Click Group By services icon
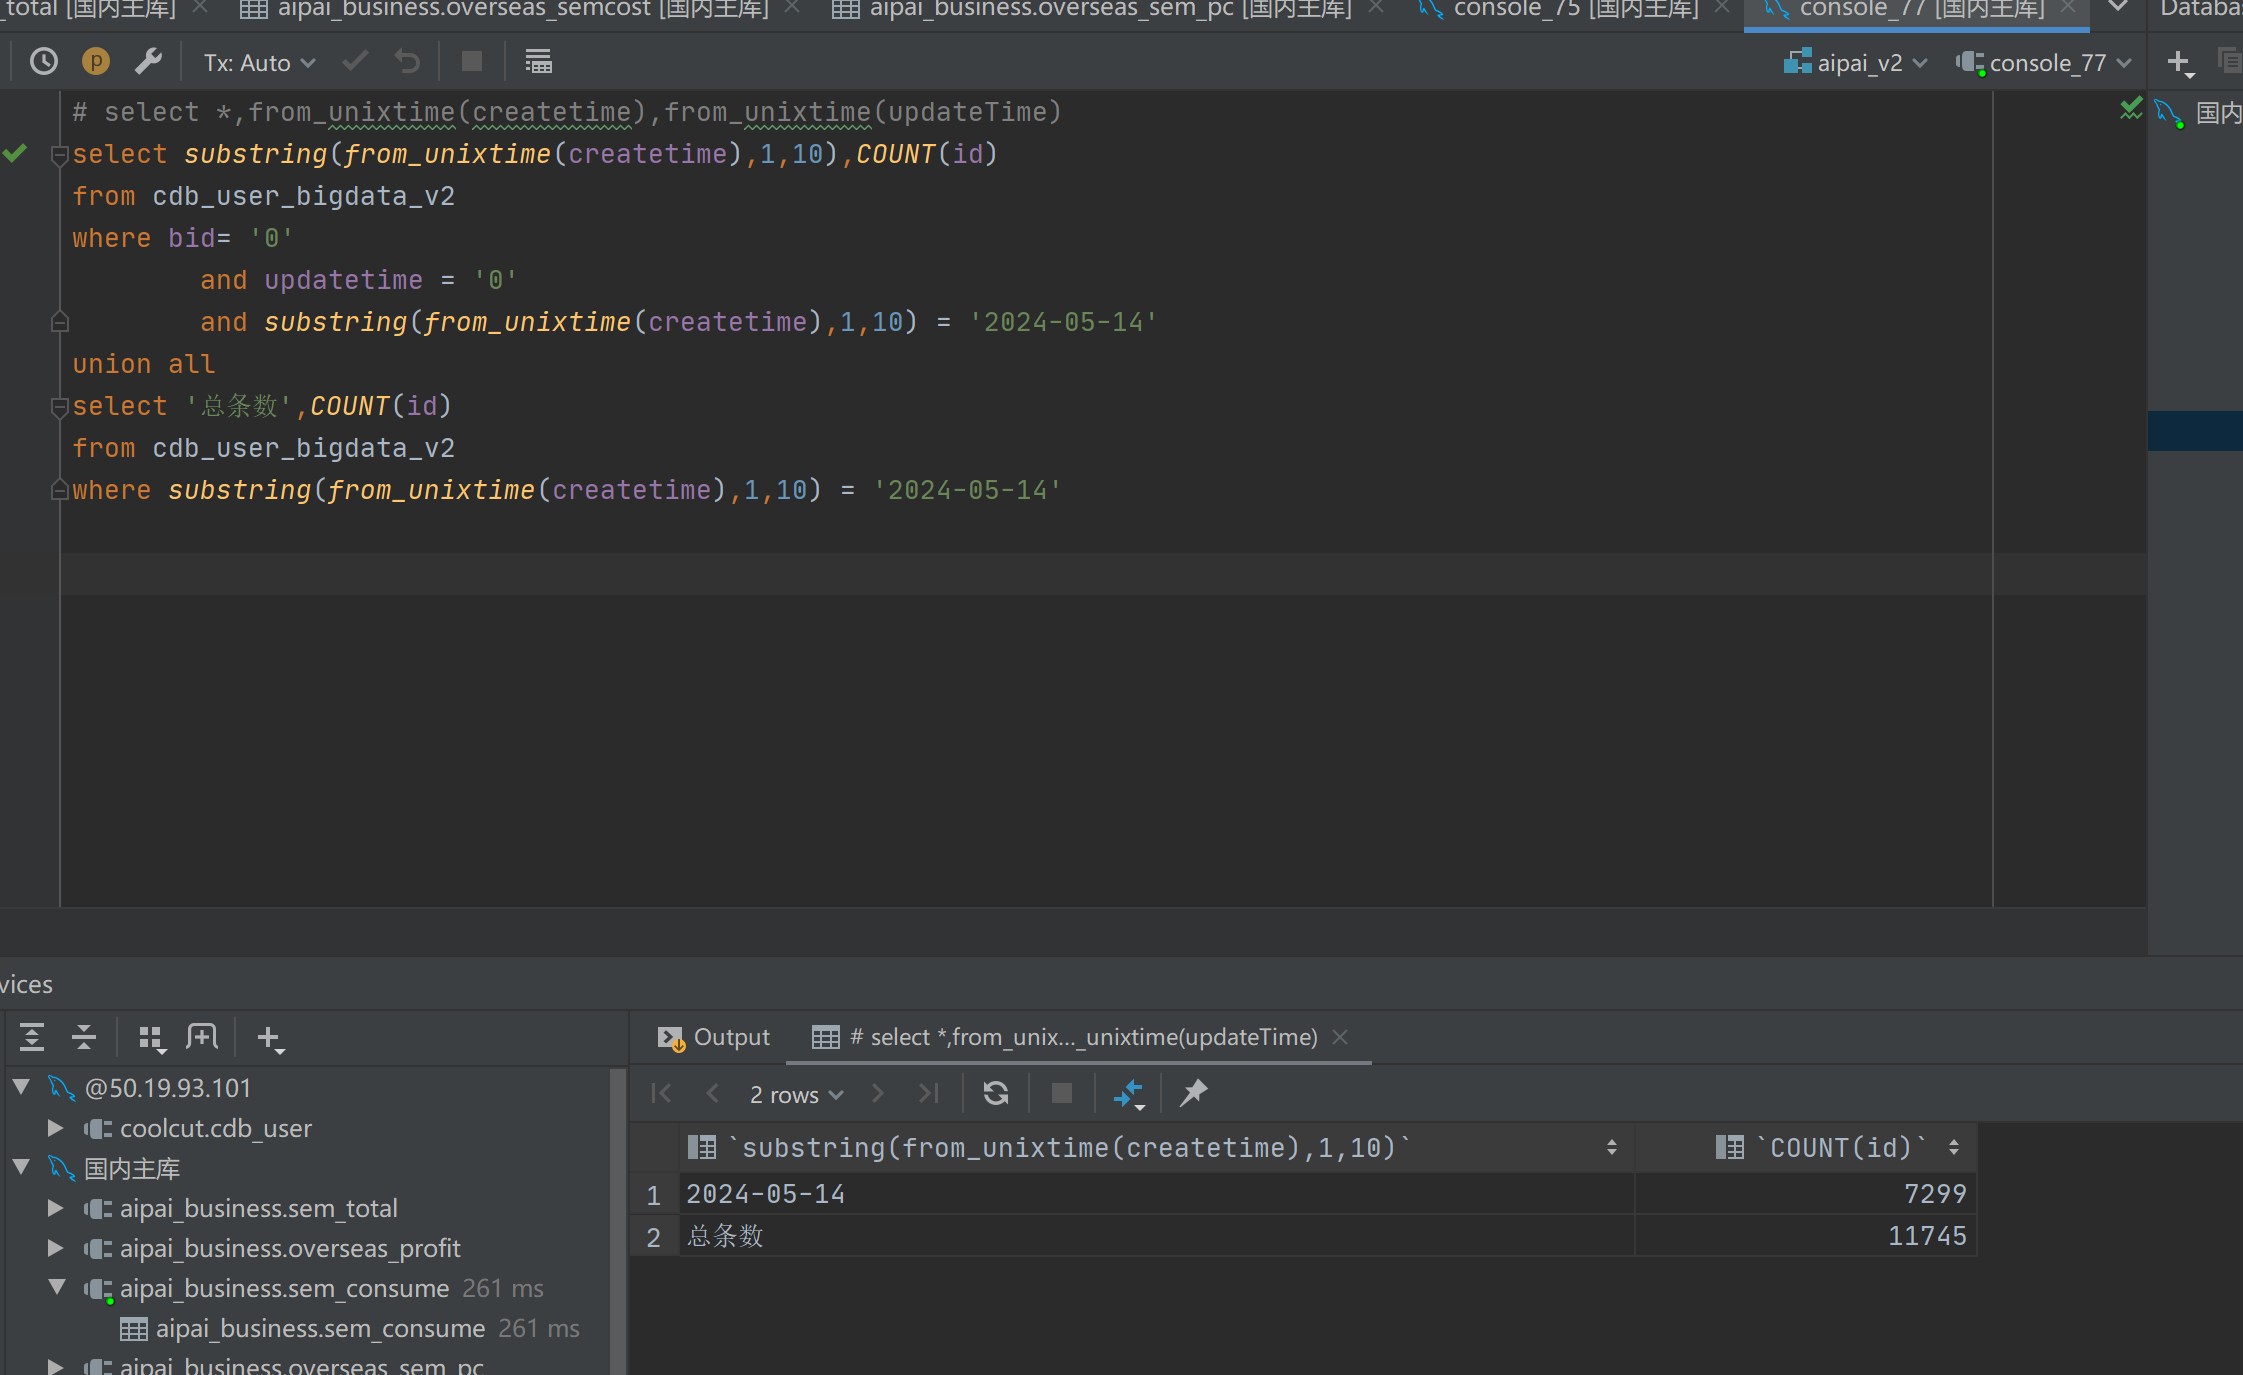This screenshot has width=2243, height=1375. tap(151, 1039)
